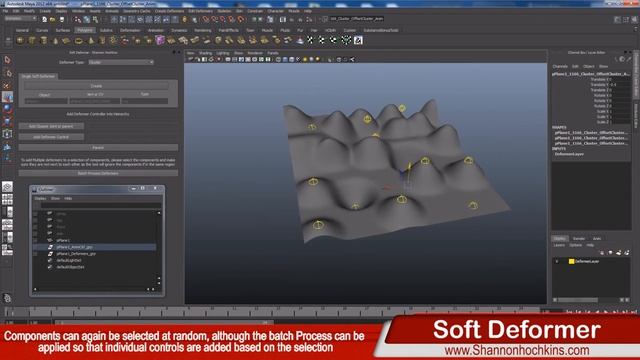This screenshot has width=640, height=360.
Task: Open the Channels menu in Channel Box
Action: (560, 66)
